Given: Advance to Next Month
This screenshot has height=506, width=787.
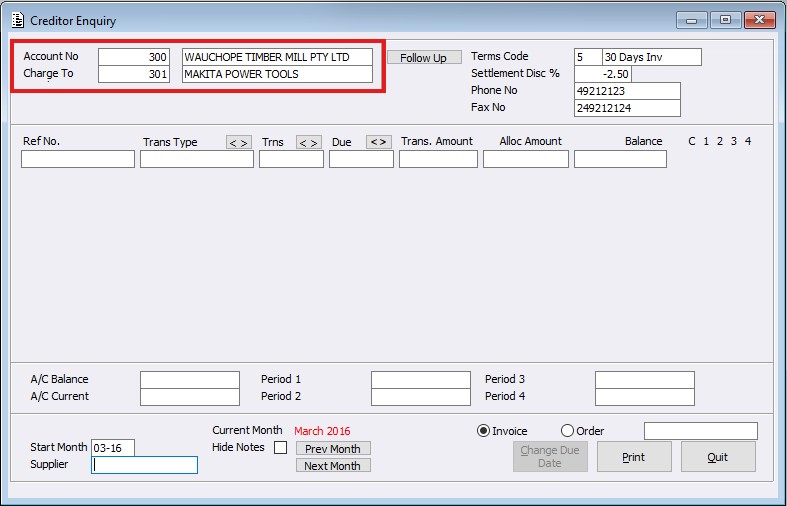Looking at the screenshot, I should coord(333,466).
